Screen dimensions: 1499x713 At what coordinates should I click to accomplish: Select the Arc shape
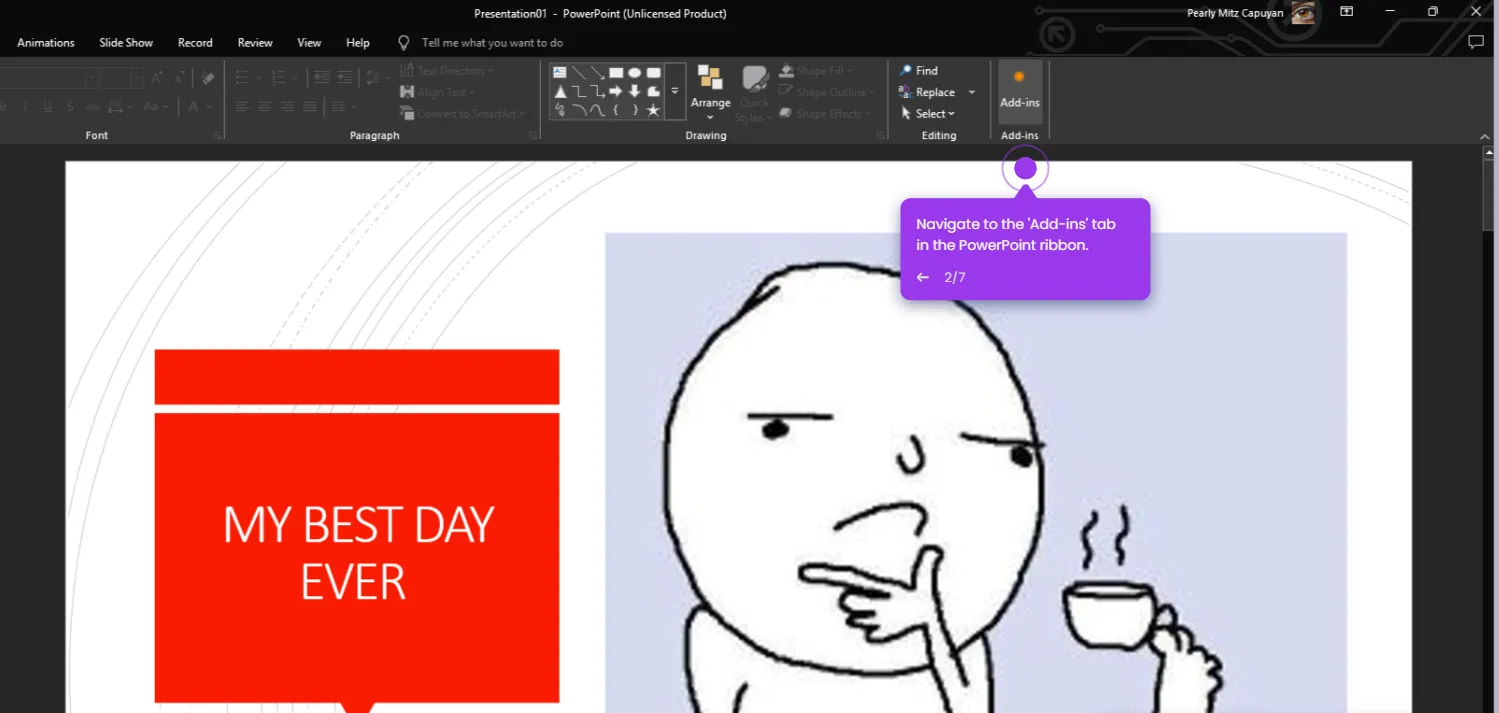tap(579, 110)
